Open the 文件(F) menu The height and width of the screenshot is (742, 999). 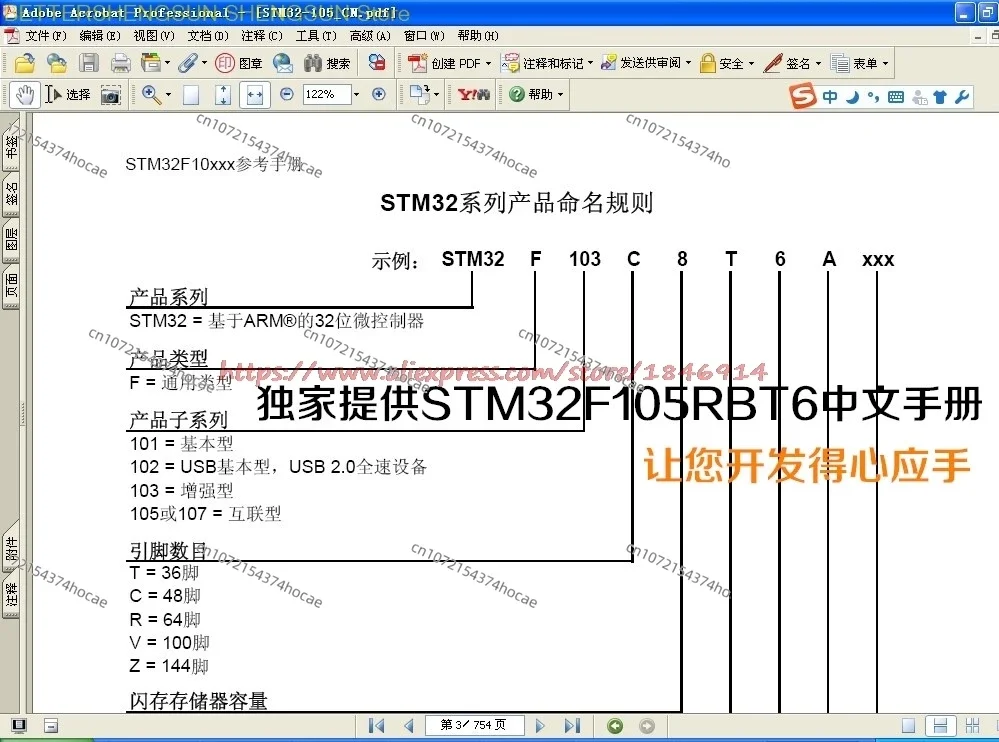45,36
